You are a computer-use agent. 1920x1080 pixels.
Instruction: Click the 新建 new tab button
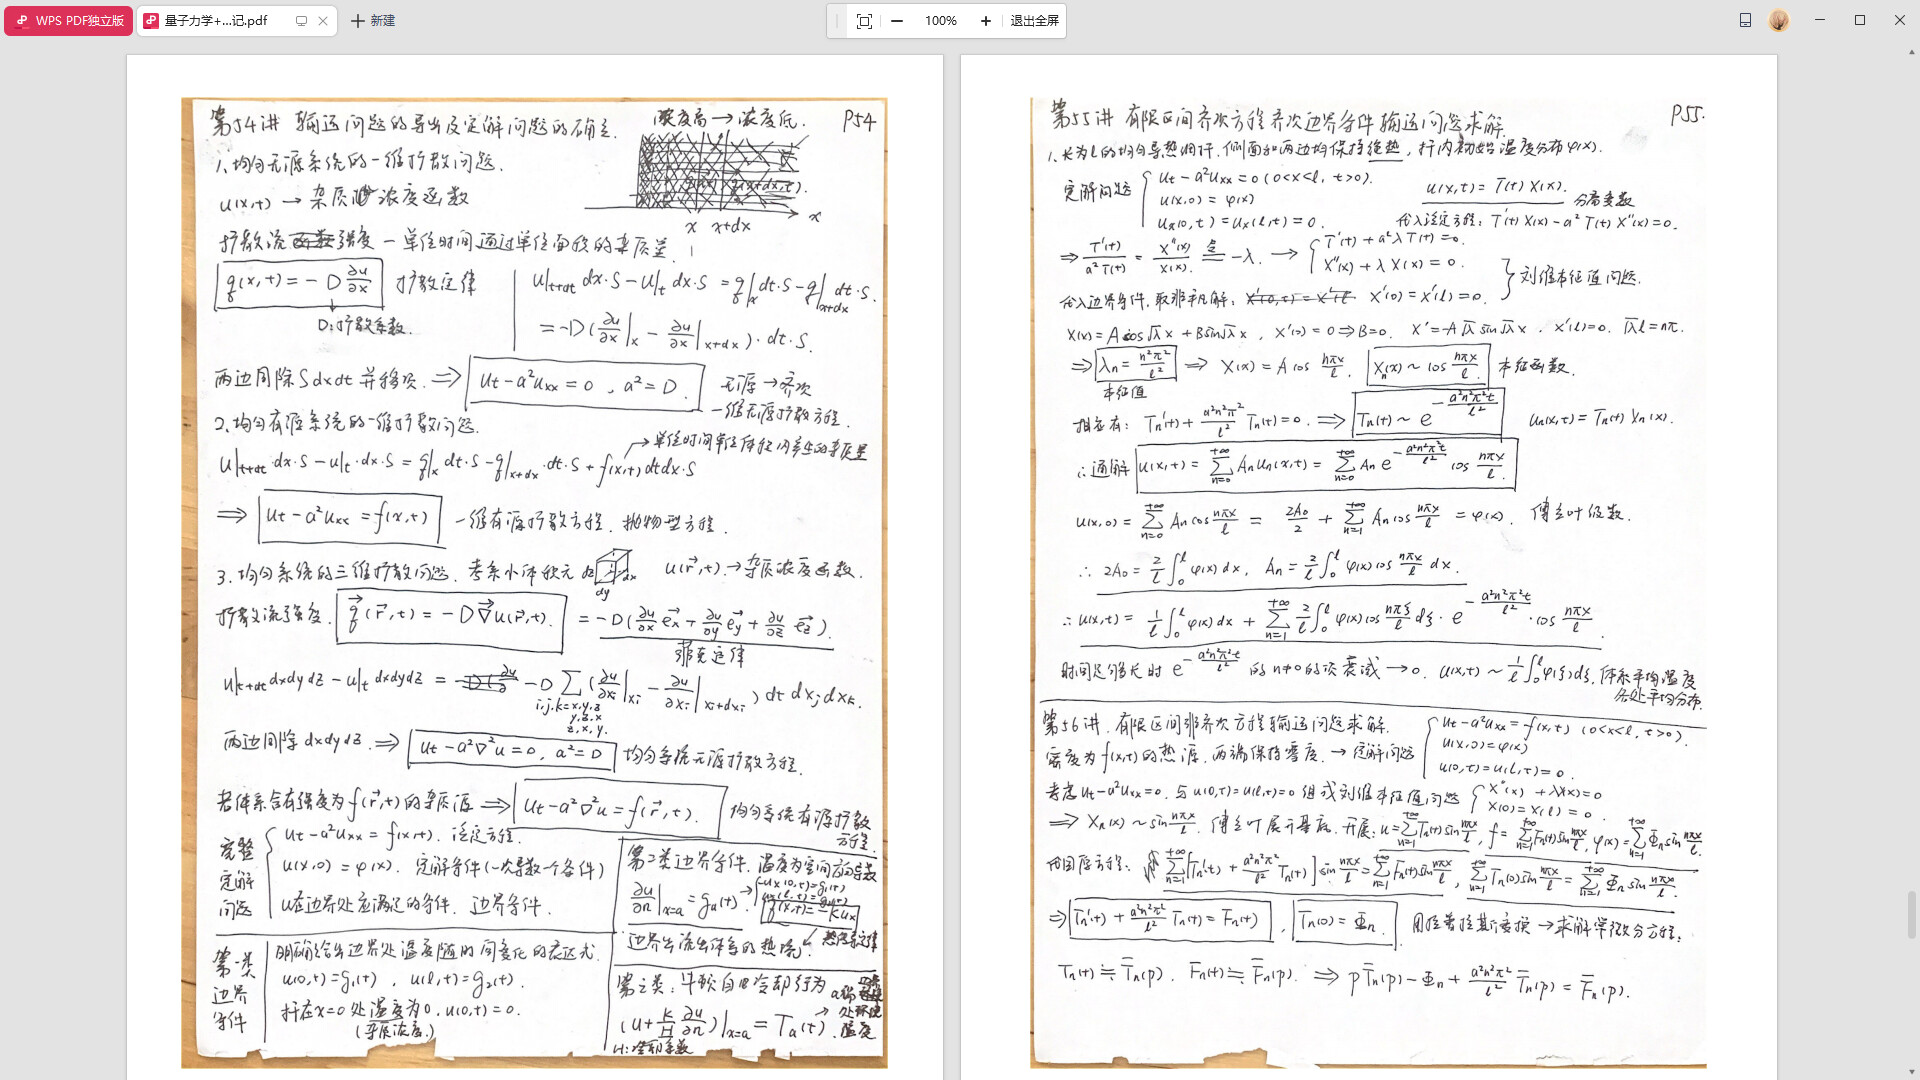(x=373, y=20)
